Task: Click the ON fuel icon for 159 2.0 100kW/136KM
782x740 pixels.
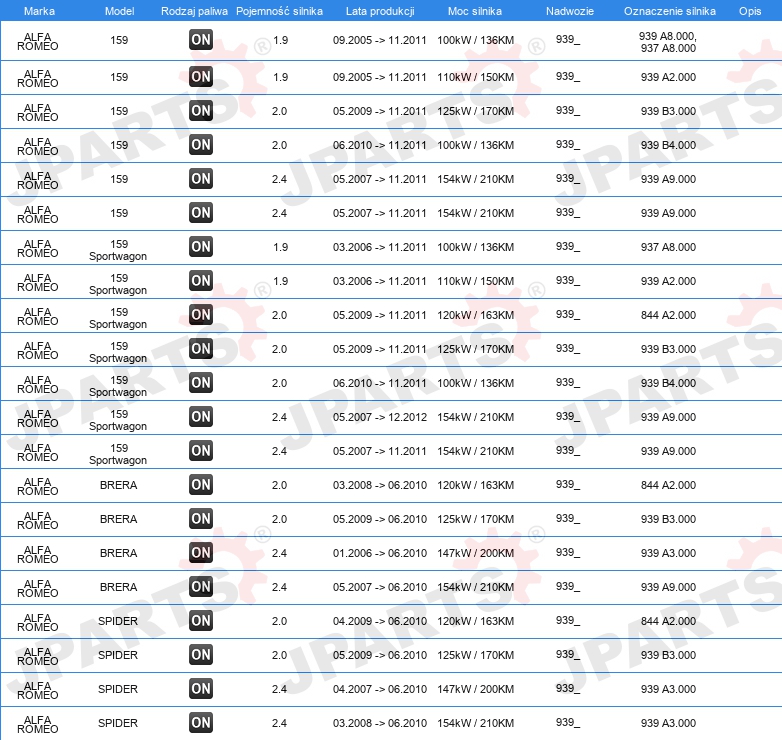Action: 201,145
